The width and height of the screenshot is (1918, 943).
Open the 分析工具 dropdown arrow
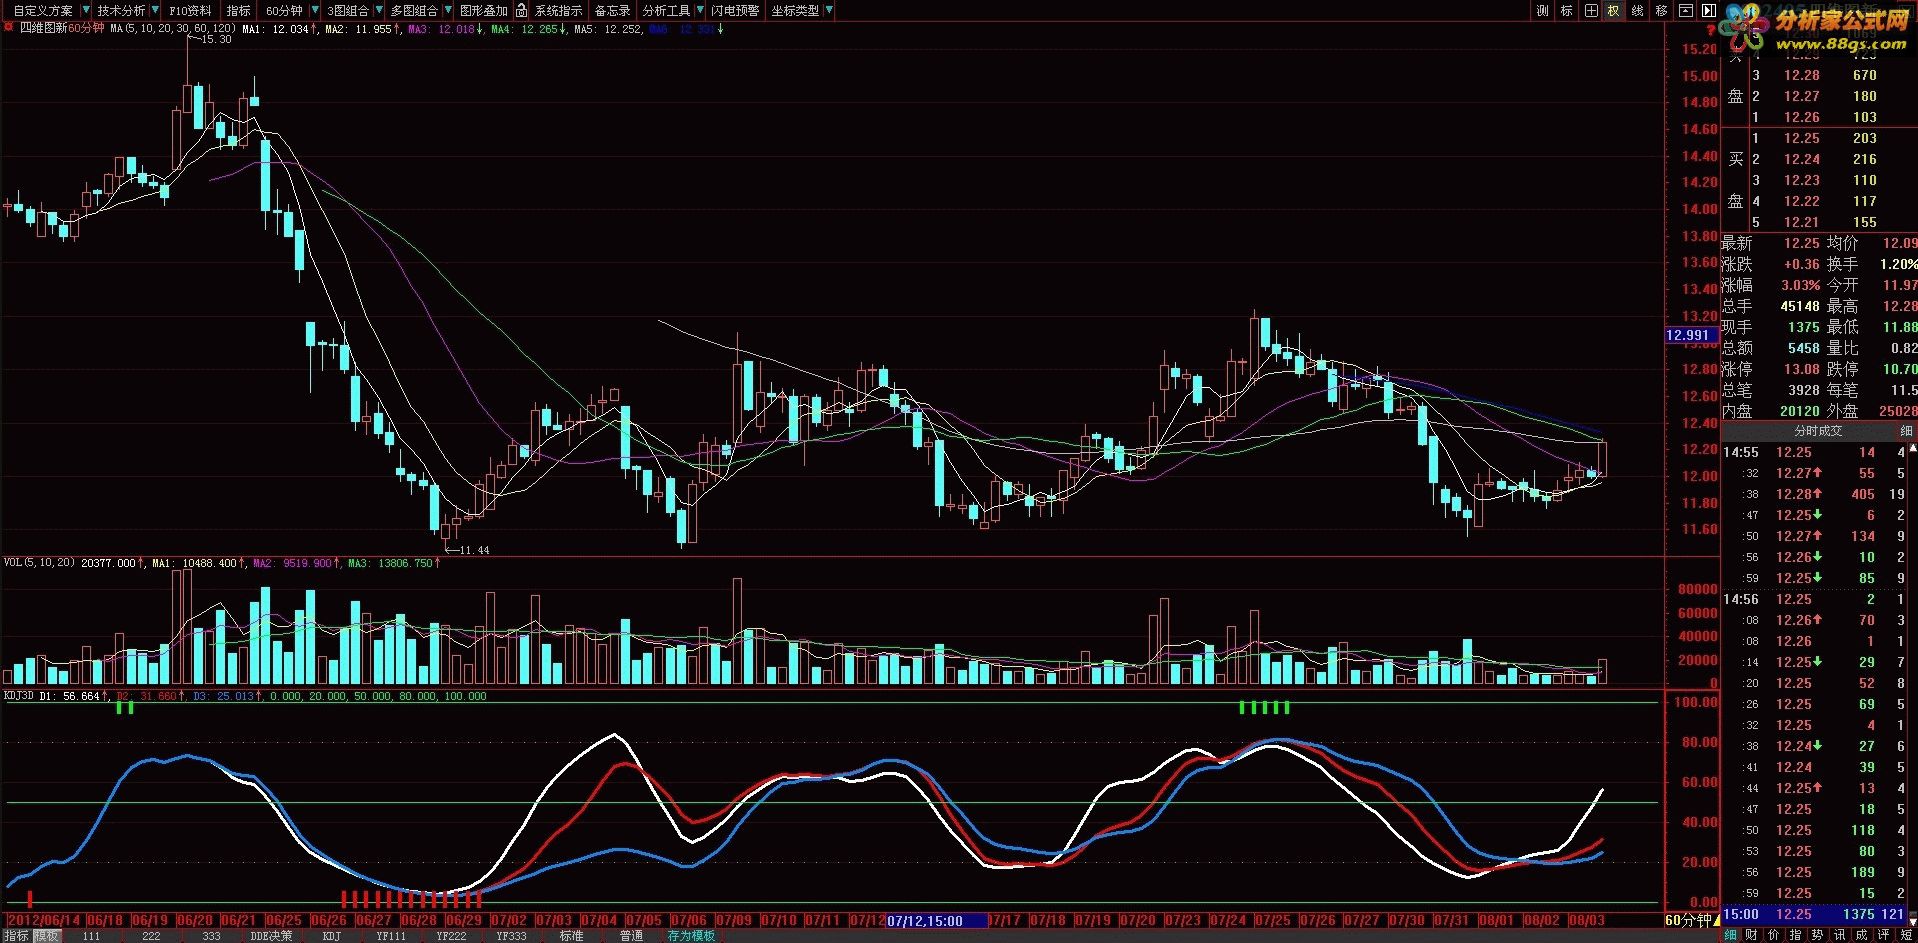(699, 10)
